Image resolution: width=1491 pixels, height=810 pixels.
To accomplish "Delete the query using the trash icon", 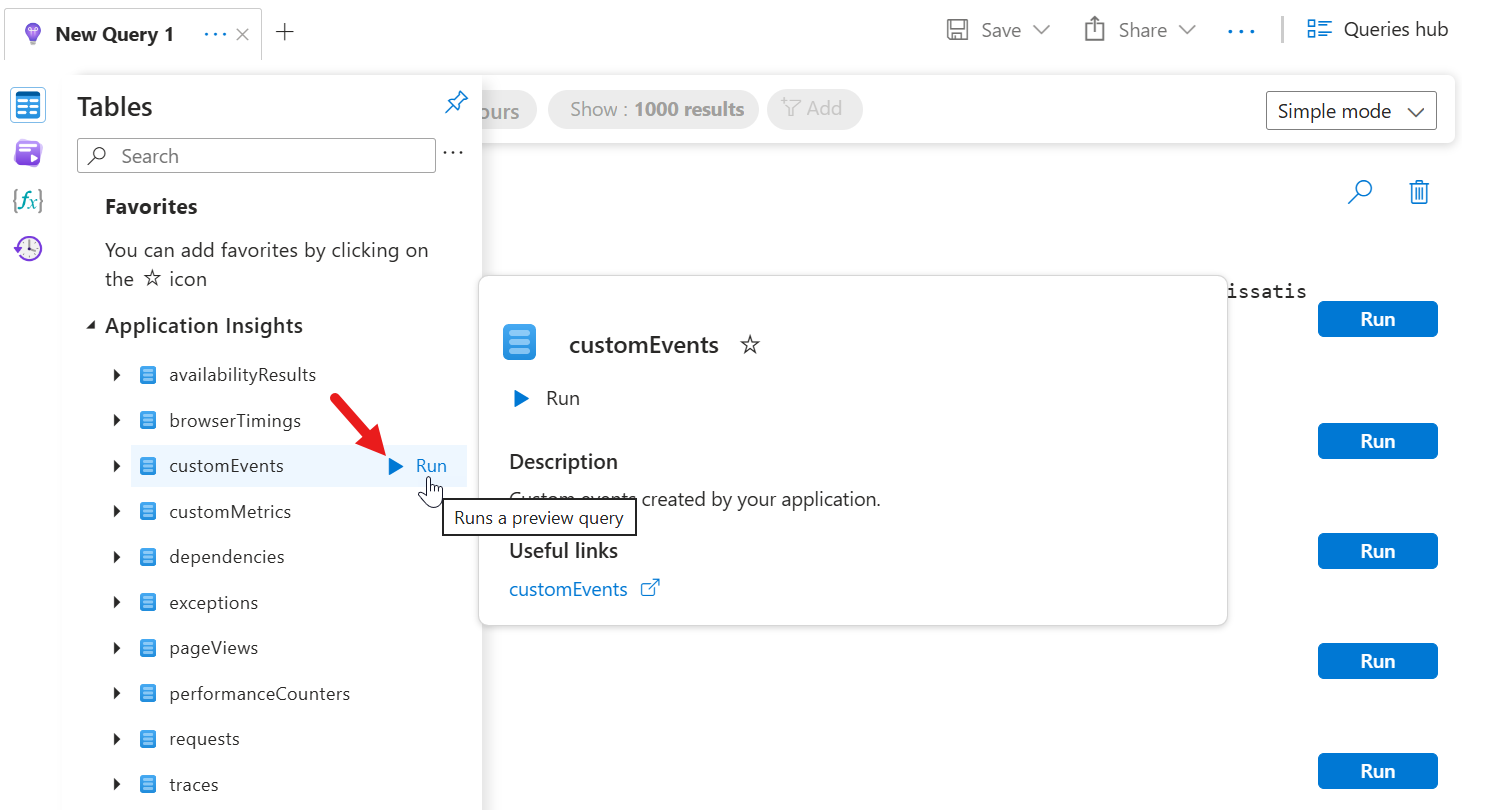I will [1418, 191].
